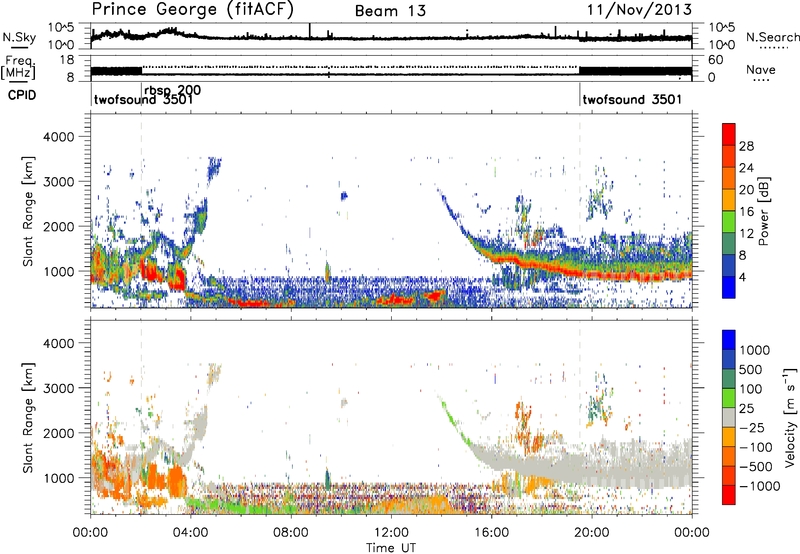Pick the bottom bright blue power color bar segment

pyautogui.click(x=729, y=288)
